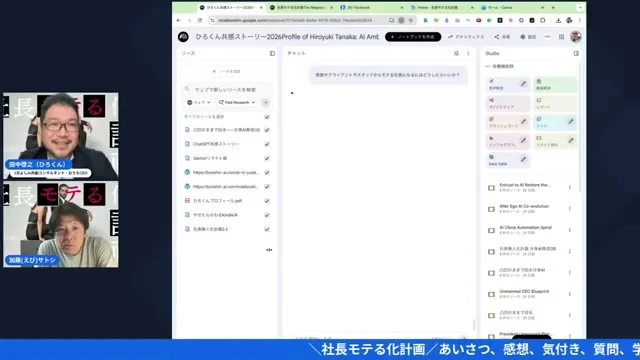Switch to the 社長モテる化計画 The Magnetic tab
The width and height of the screenshot is (640, 360).
click(x=301, y=7)
